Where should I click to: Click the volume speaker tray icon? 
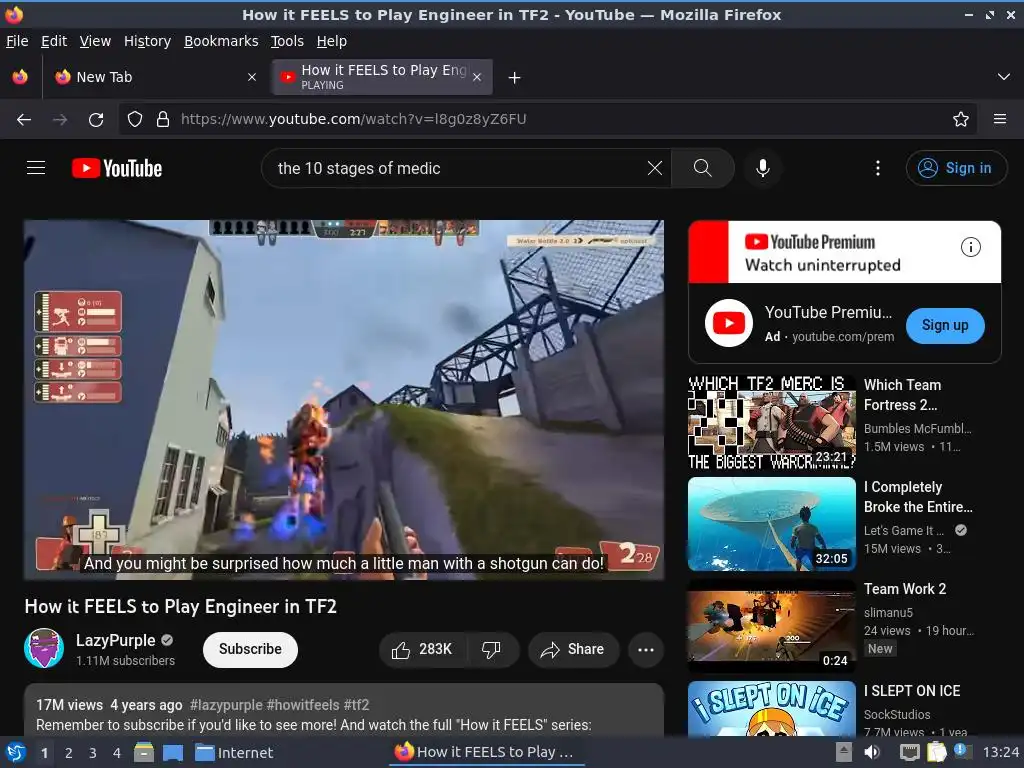872,752
